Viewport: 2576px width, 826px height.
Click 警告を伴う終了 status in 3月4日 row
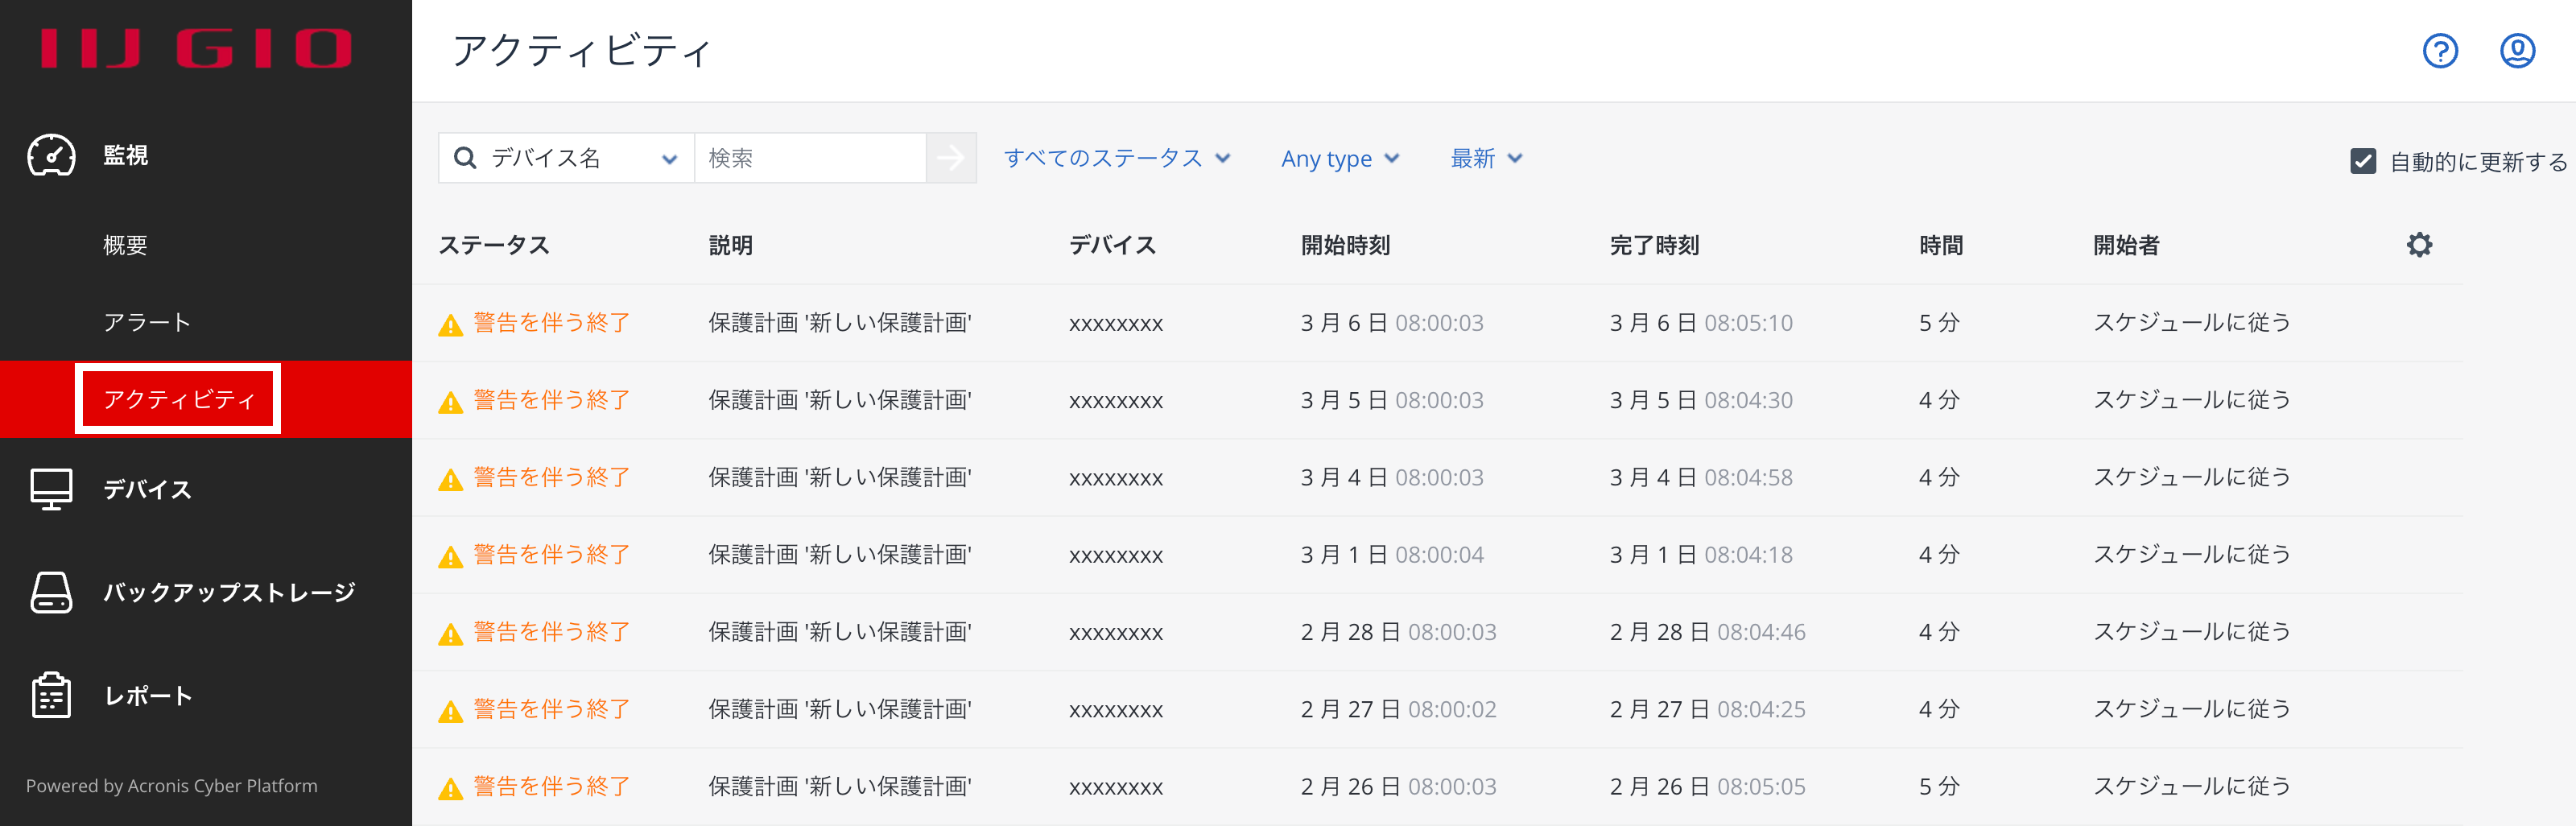pos(552,477)
